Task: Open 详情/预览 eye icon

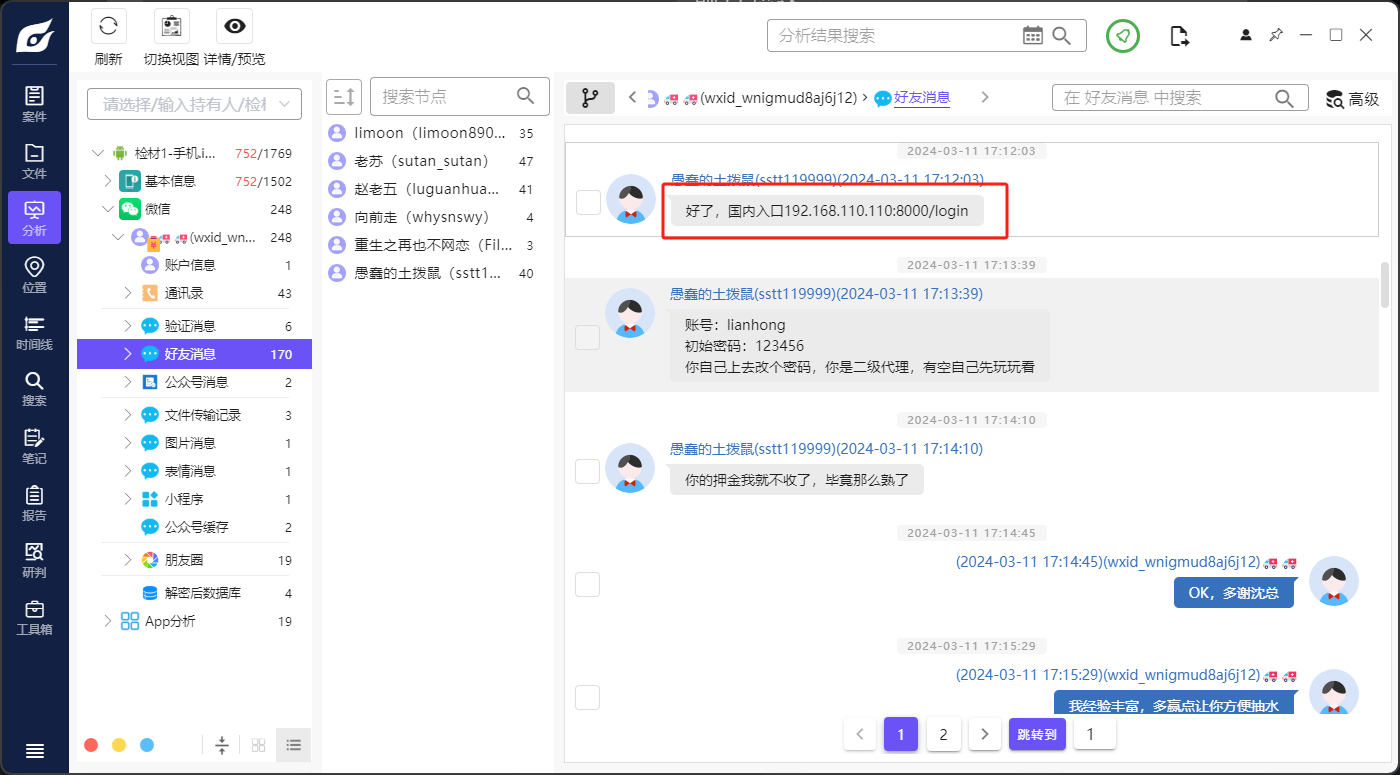Action: (x=234, y=26)
